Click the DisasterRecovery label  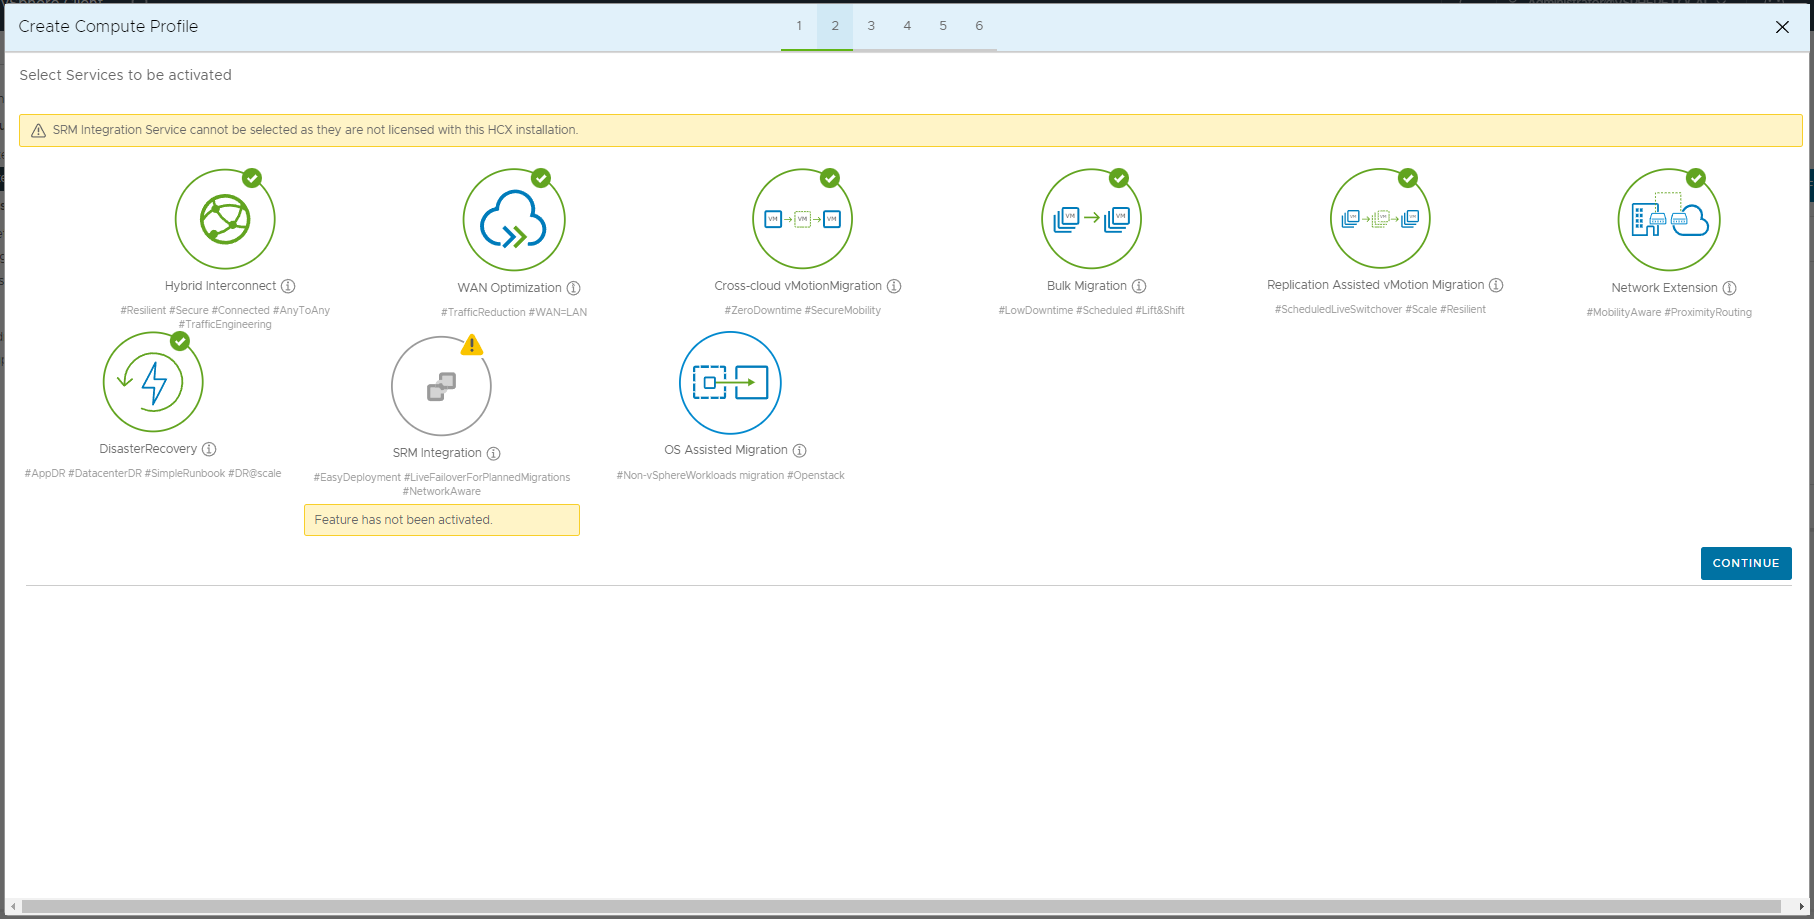148,449
